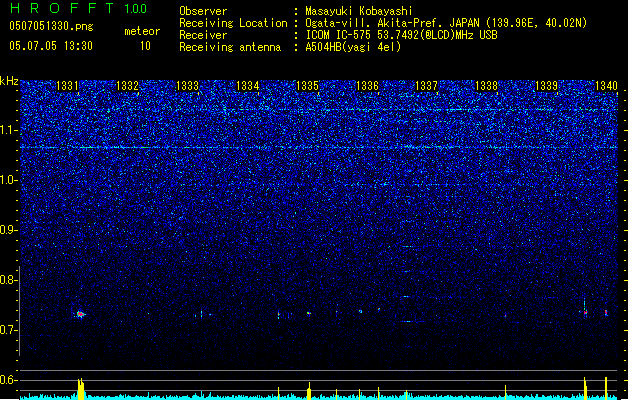Select the 1331 time marker
Screen dimensions: 629x400
(x=67, y=86)
